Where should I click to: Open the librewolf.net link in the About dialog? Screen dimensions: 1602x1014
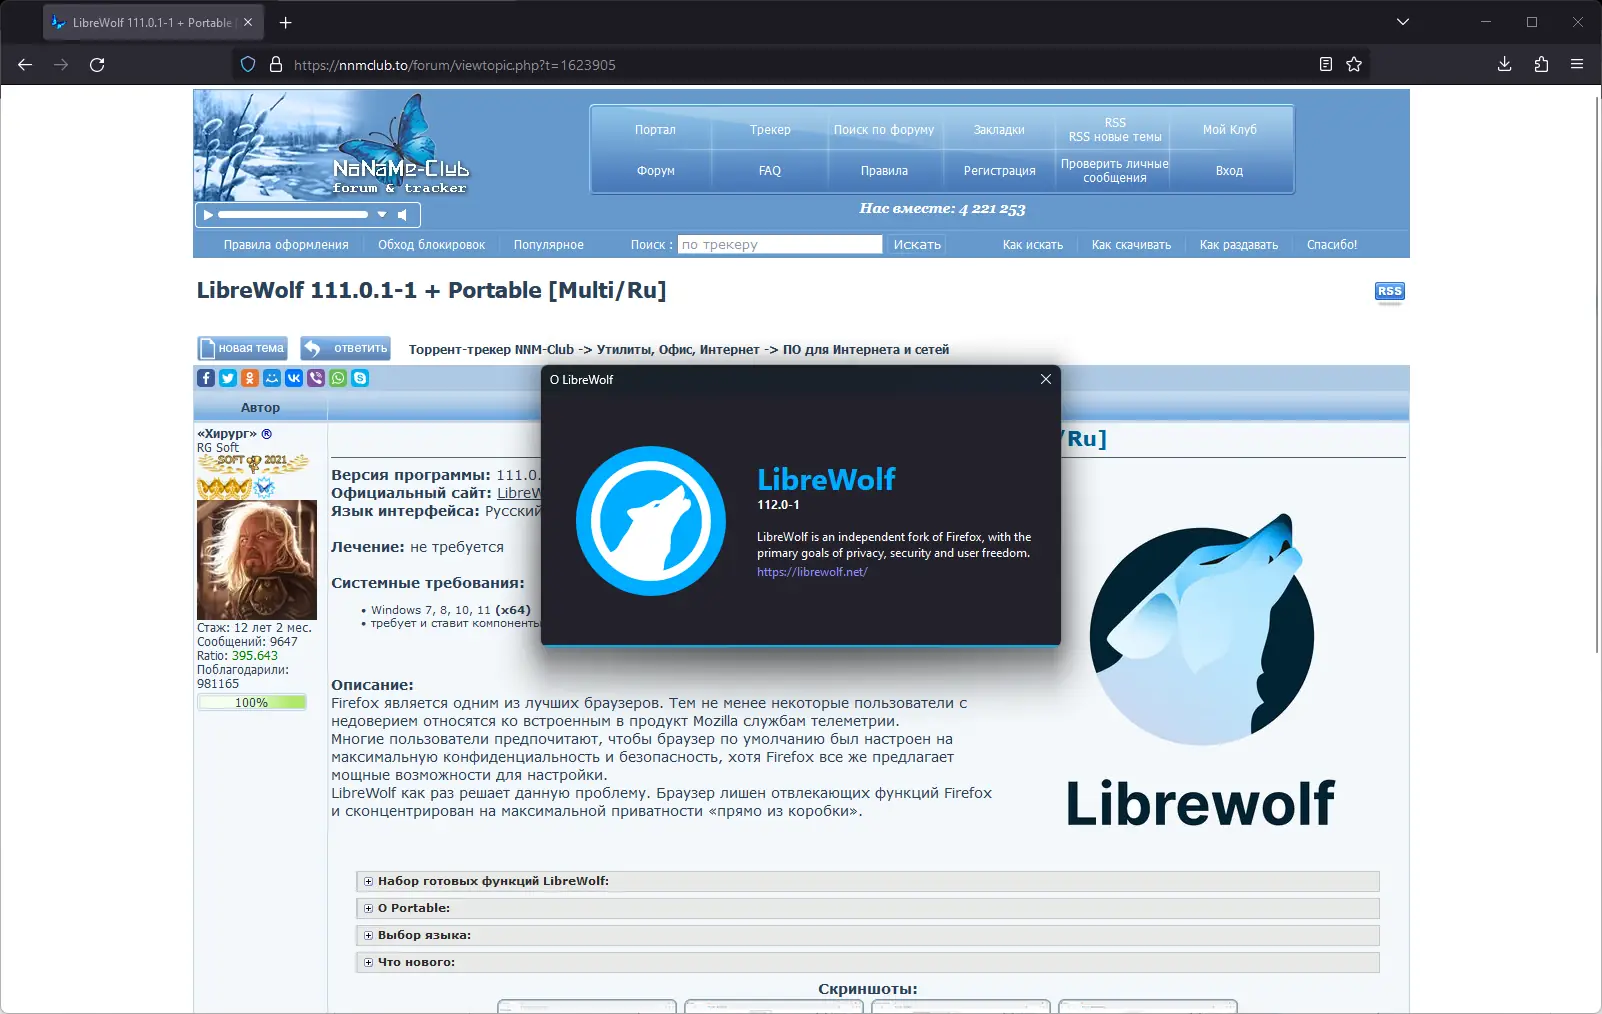tap(812, 572)
